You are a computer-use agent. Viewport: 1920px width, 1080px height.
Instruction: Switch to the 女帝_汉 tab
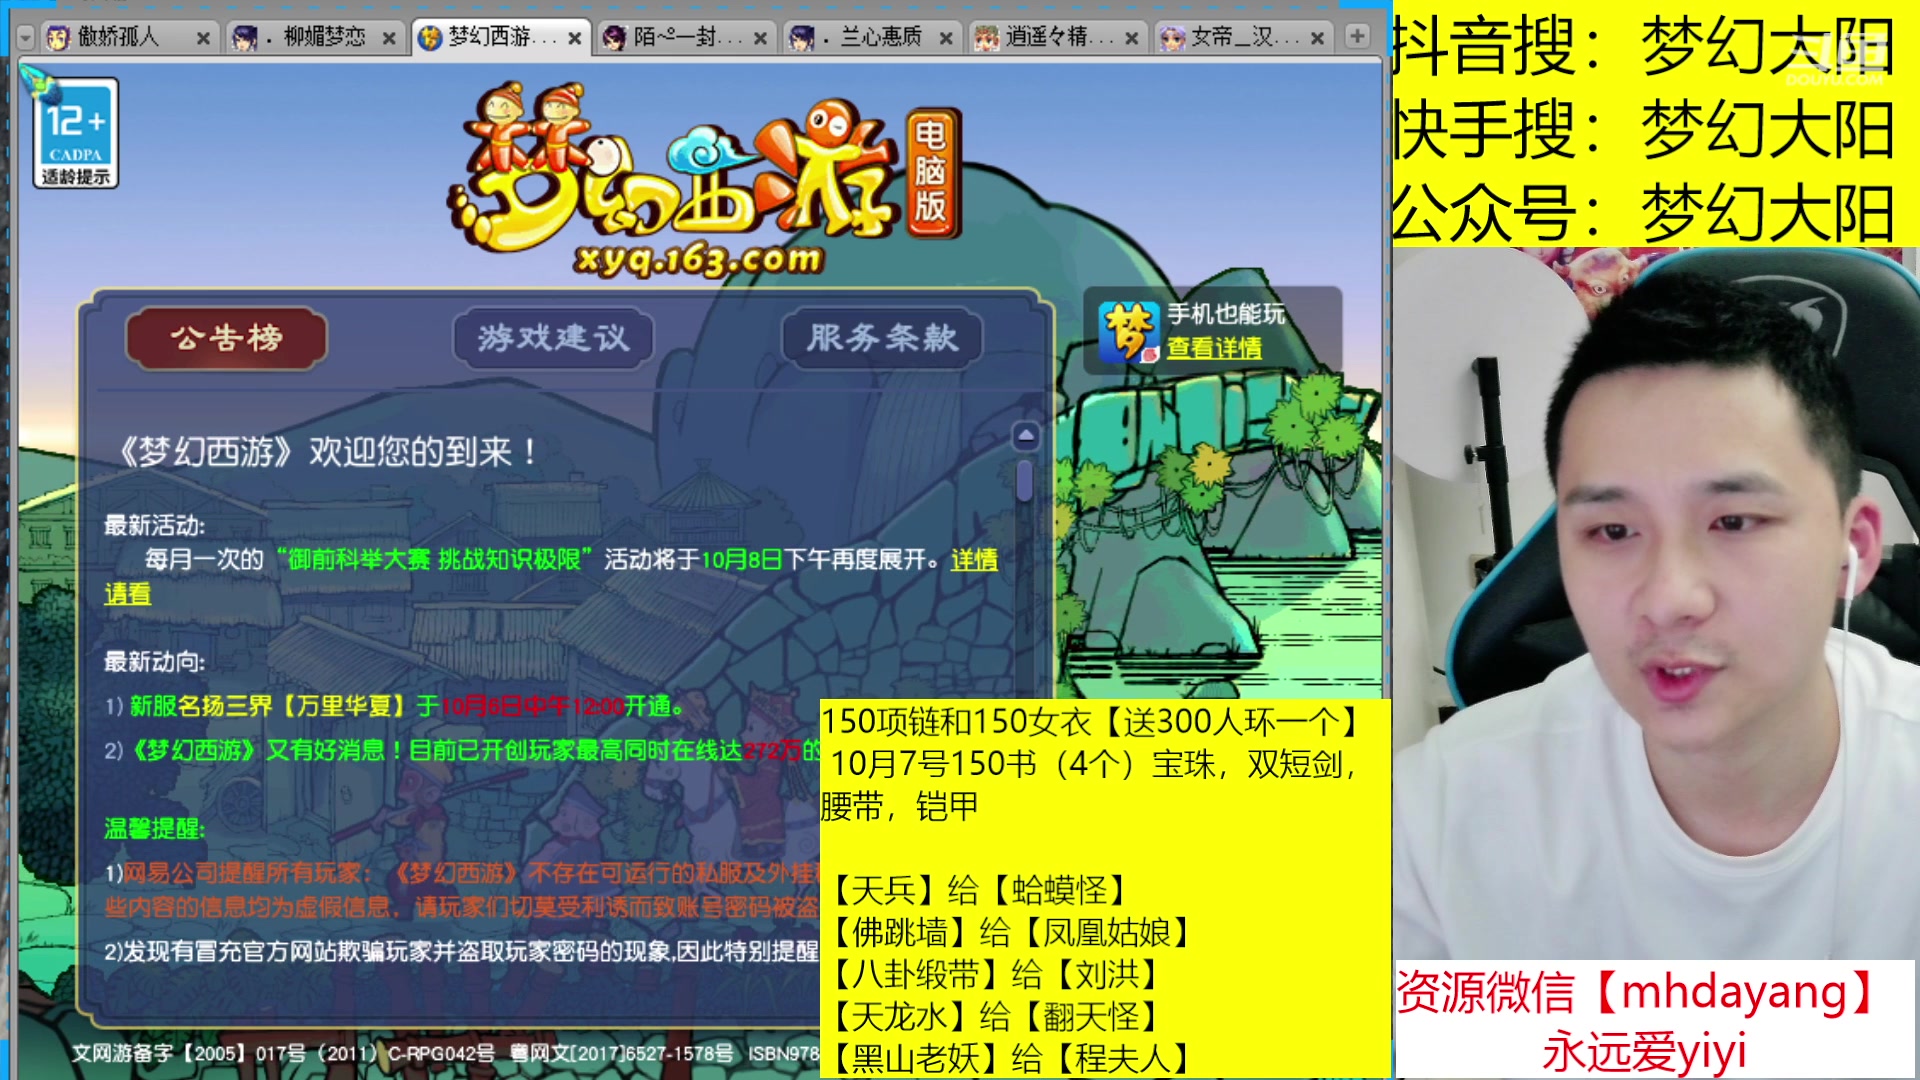(x=1244, y=38)
